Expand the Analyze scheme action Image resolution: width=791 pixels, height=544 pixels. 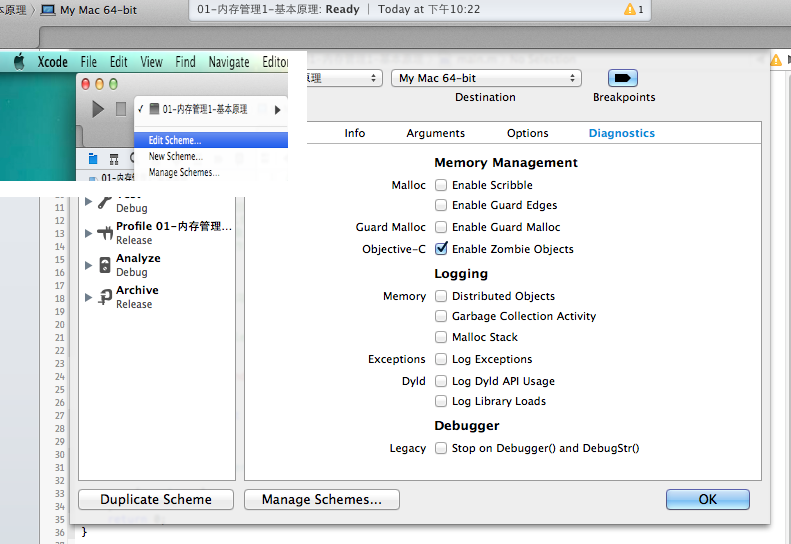pyautogui.click(x=88, y=265)
